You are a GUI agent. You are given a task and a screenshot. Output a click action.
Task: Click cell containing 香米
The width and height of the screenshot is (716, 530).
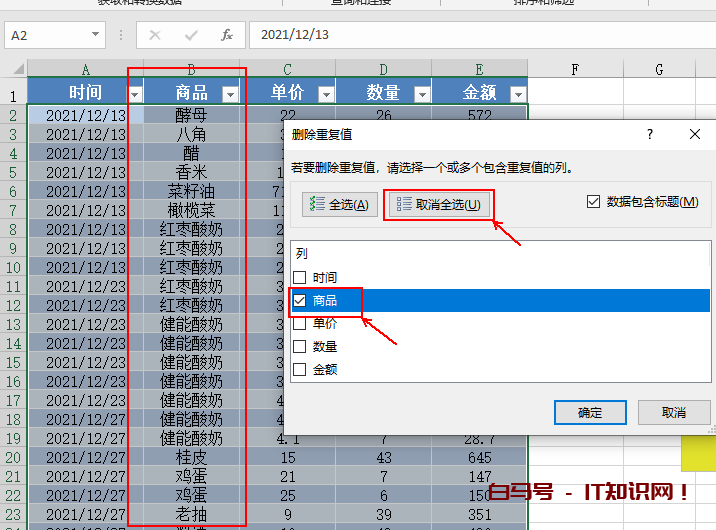point(191,172)
